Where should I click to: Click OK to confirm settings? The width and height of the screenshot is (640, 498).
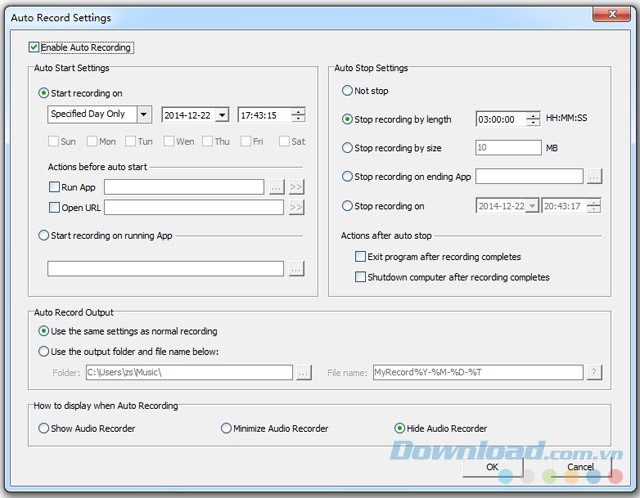[x=491, y=467]
